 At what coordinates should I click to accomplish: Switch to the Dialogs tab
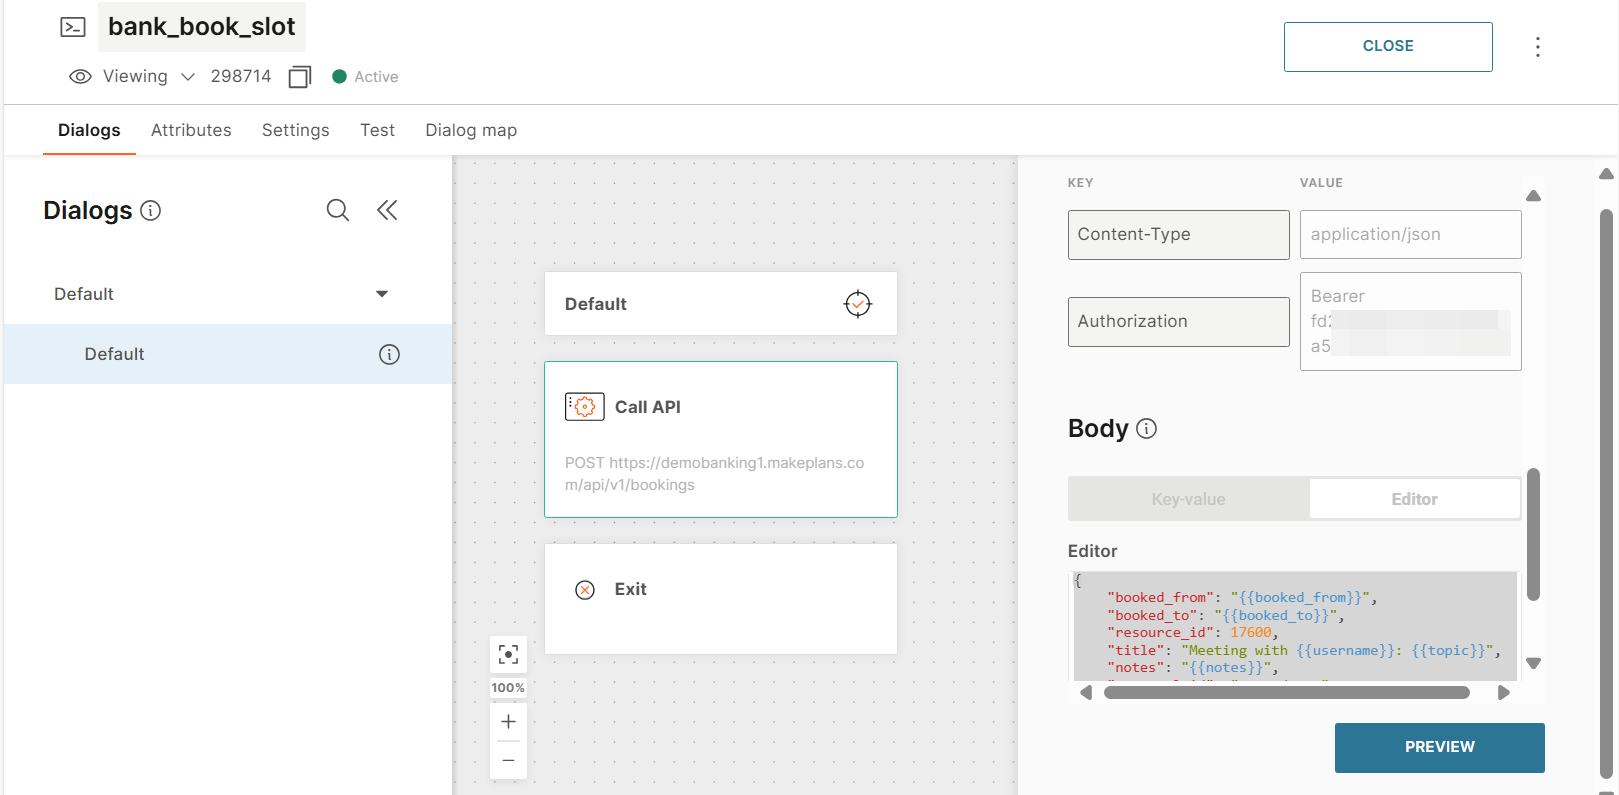pos(89,130)
